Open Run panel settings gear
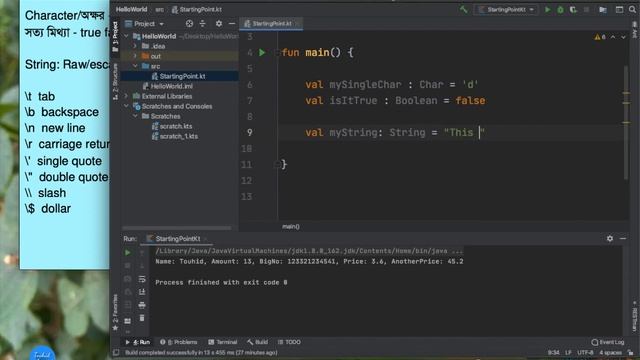Screen dimensions: 640x360 [x=610, y=238]
